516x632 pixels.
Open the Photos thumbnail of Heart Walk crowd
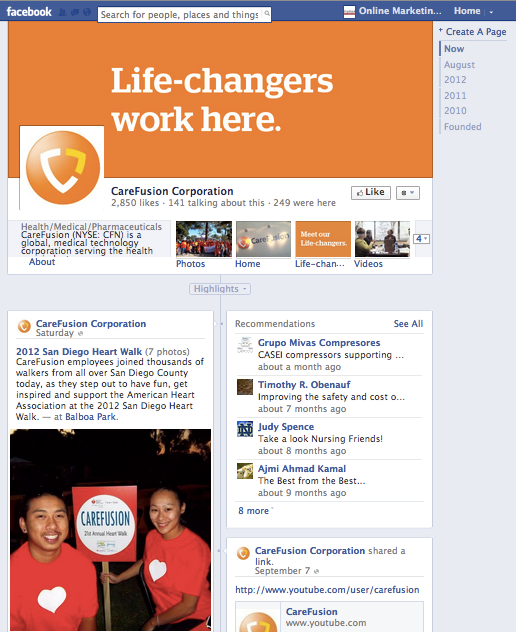(x=204, y=239)
